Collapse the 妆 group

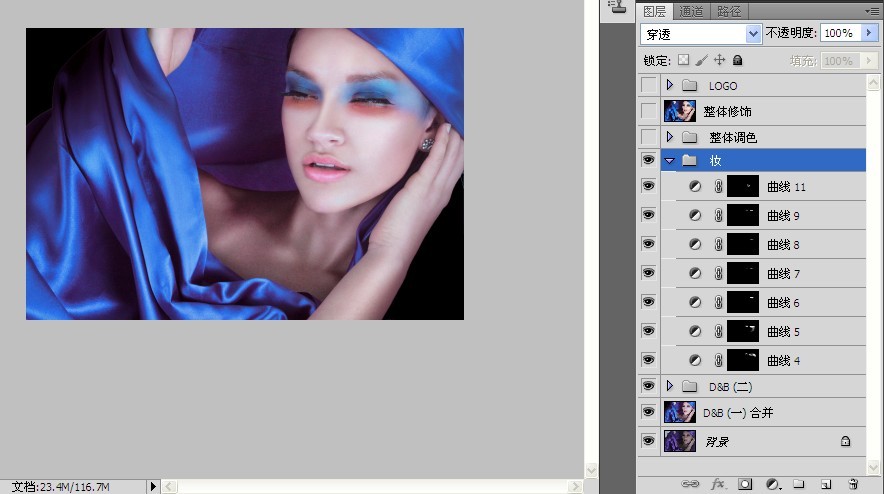coord(670,161)
